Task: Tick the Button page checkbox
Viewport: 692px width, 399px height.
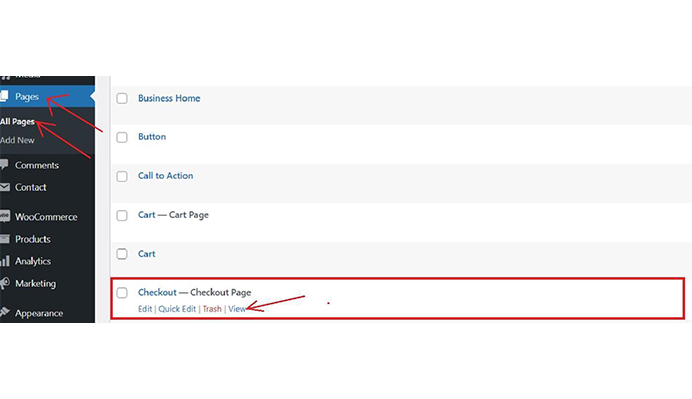Action: [122, 137]
